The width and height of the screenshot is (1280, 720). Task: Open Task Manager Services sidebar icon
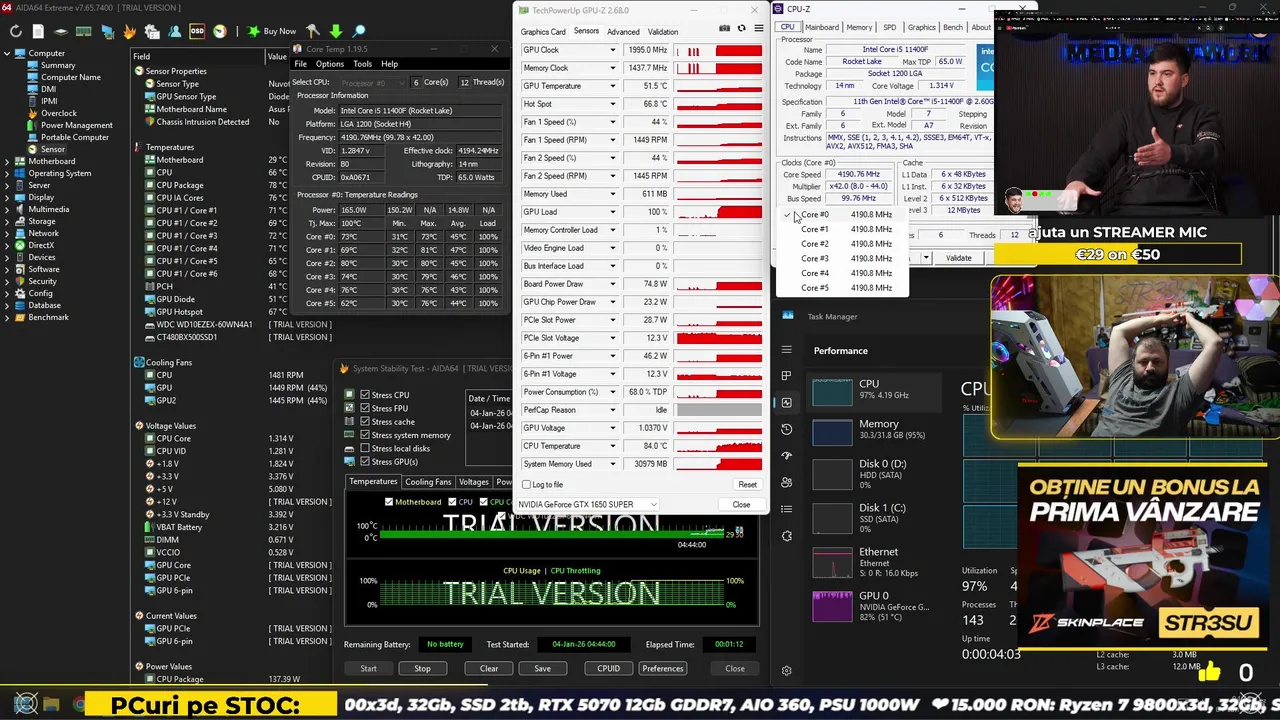point(786,536)
